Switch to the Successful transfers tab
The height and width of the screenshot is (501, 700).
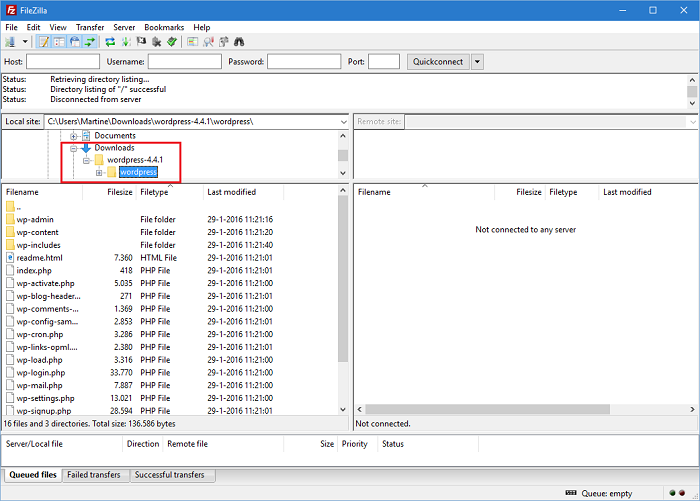tap(170, 475)
